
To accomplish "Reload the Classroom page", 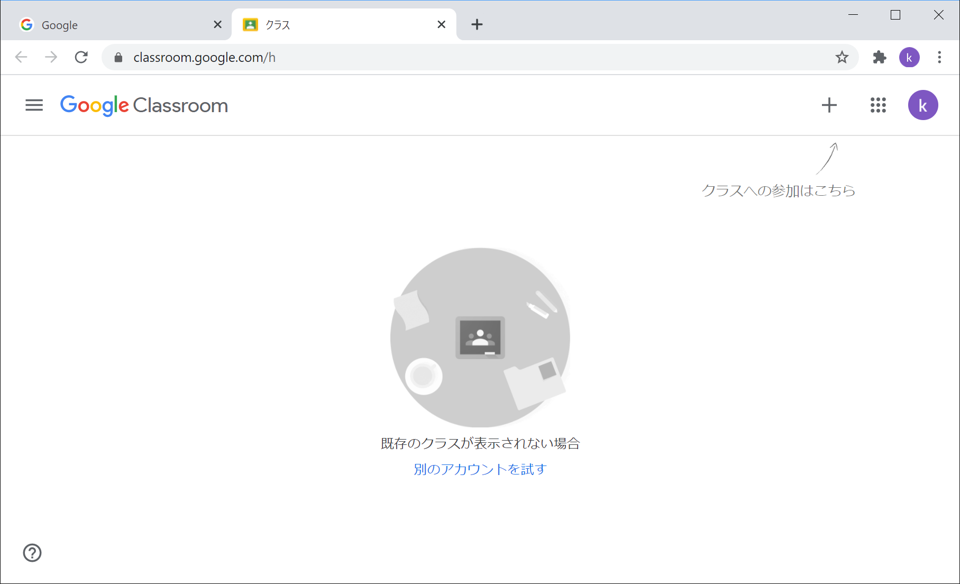I will (81, 57).
